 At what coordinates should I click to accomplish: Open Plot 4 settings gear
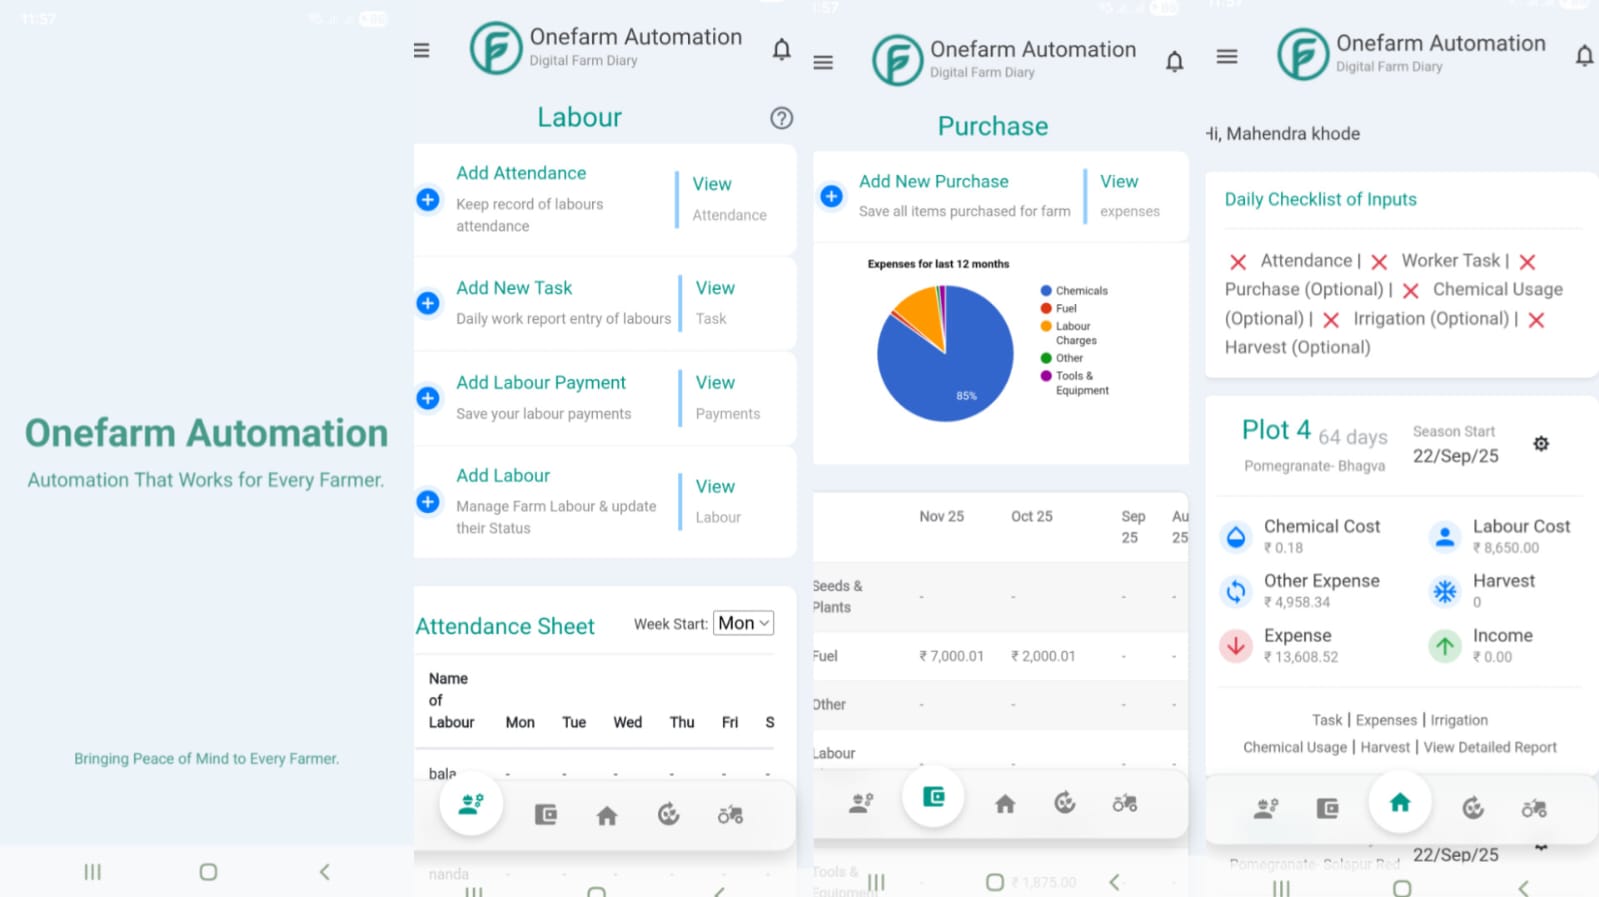pos(1541,443)
